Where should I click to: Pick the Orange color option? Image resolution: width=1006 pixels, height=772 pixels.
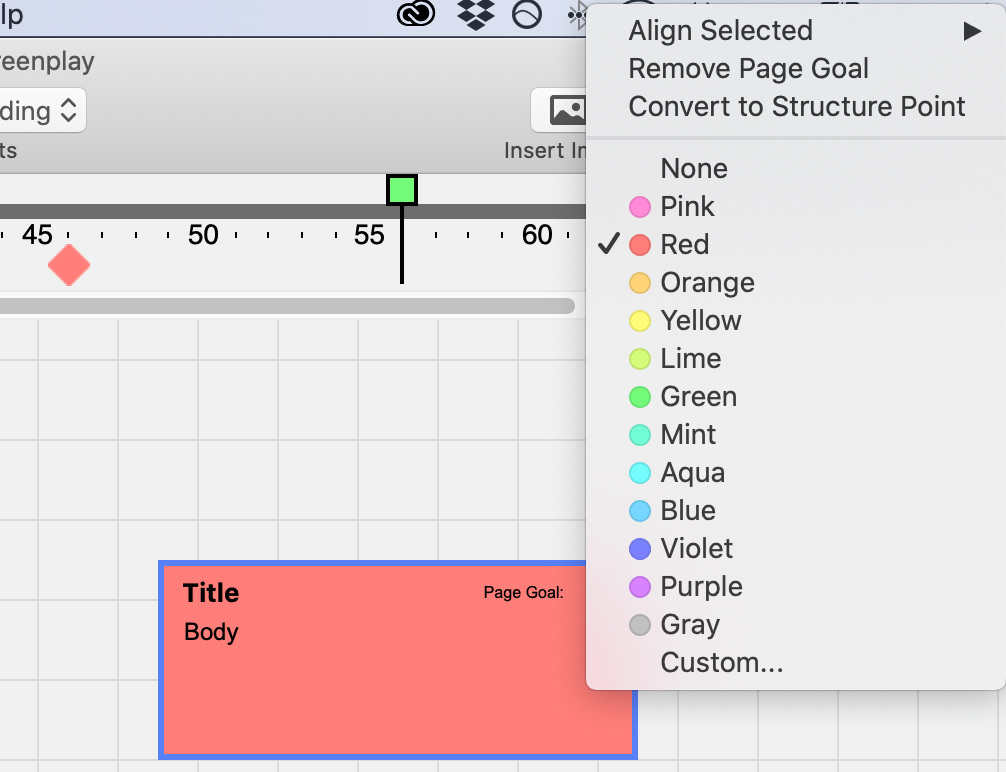[706, 283]
